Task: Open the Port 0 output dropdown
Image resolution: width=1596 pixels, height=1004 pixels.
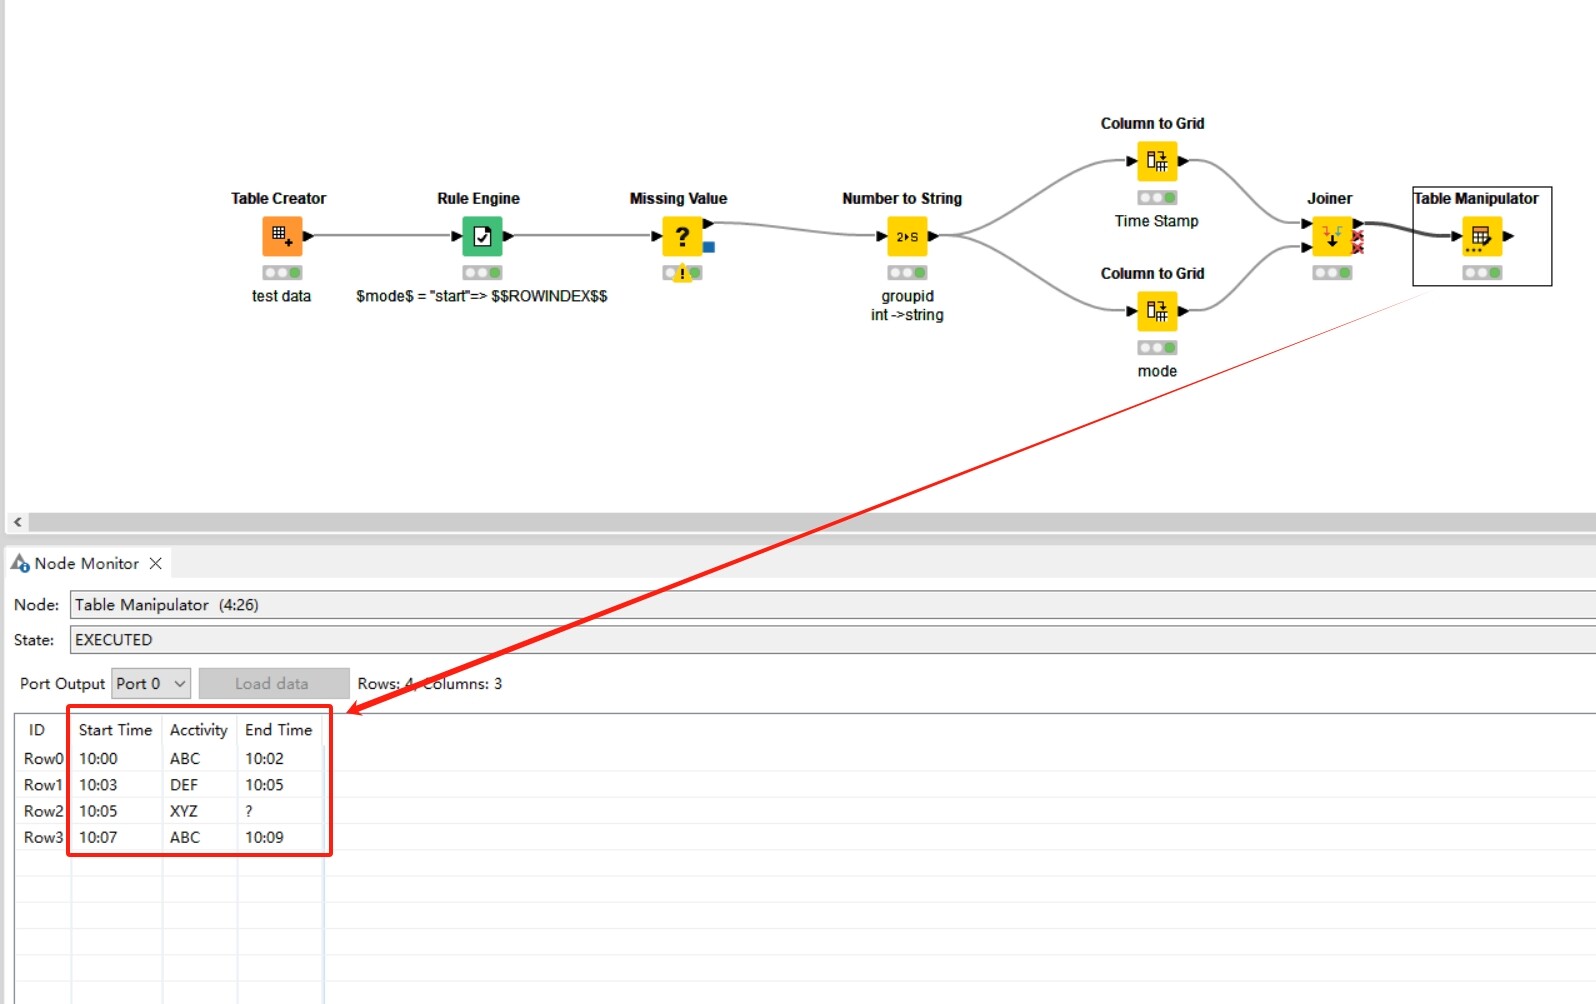Action: (150, 684)
